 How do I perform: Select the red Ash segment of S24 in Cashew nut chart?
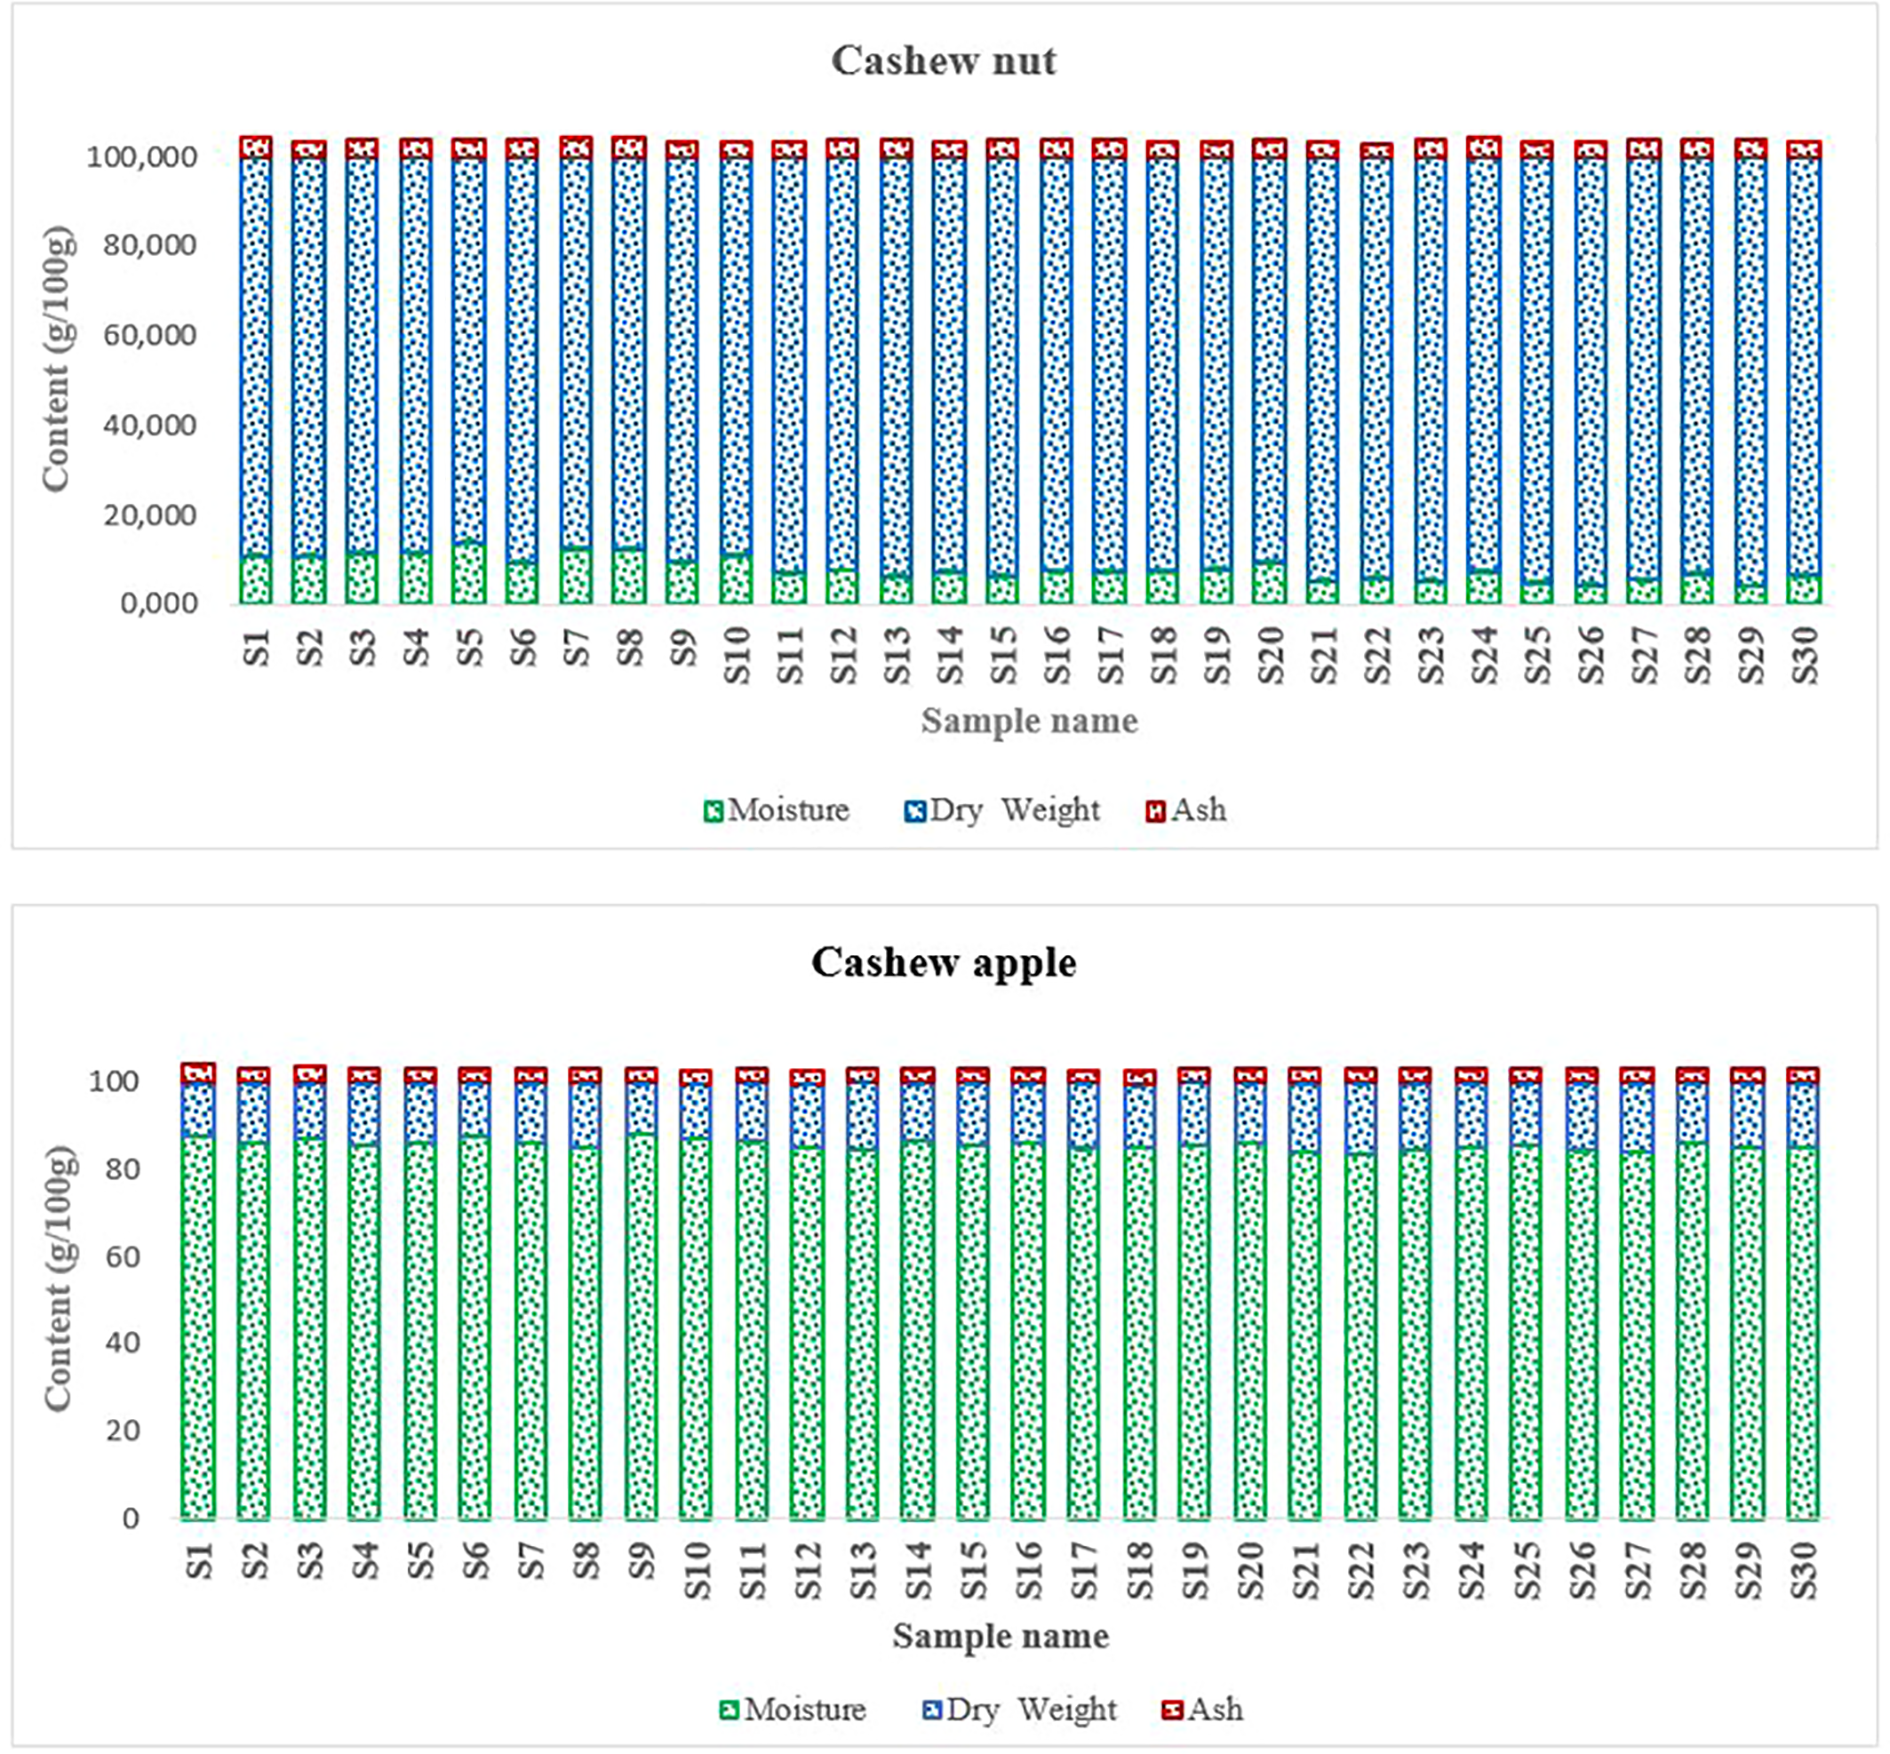1484,148
